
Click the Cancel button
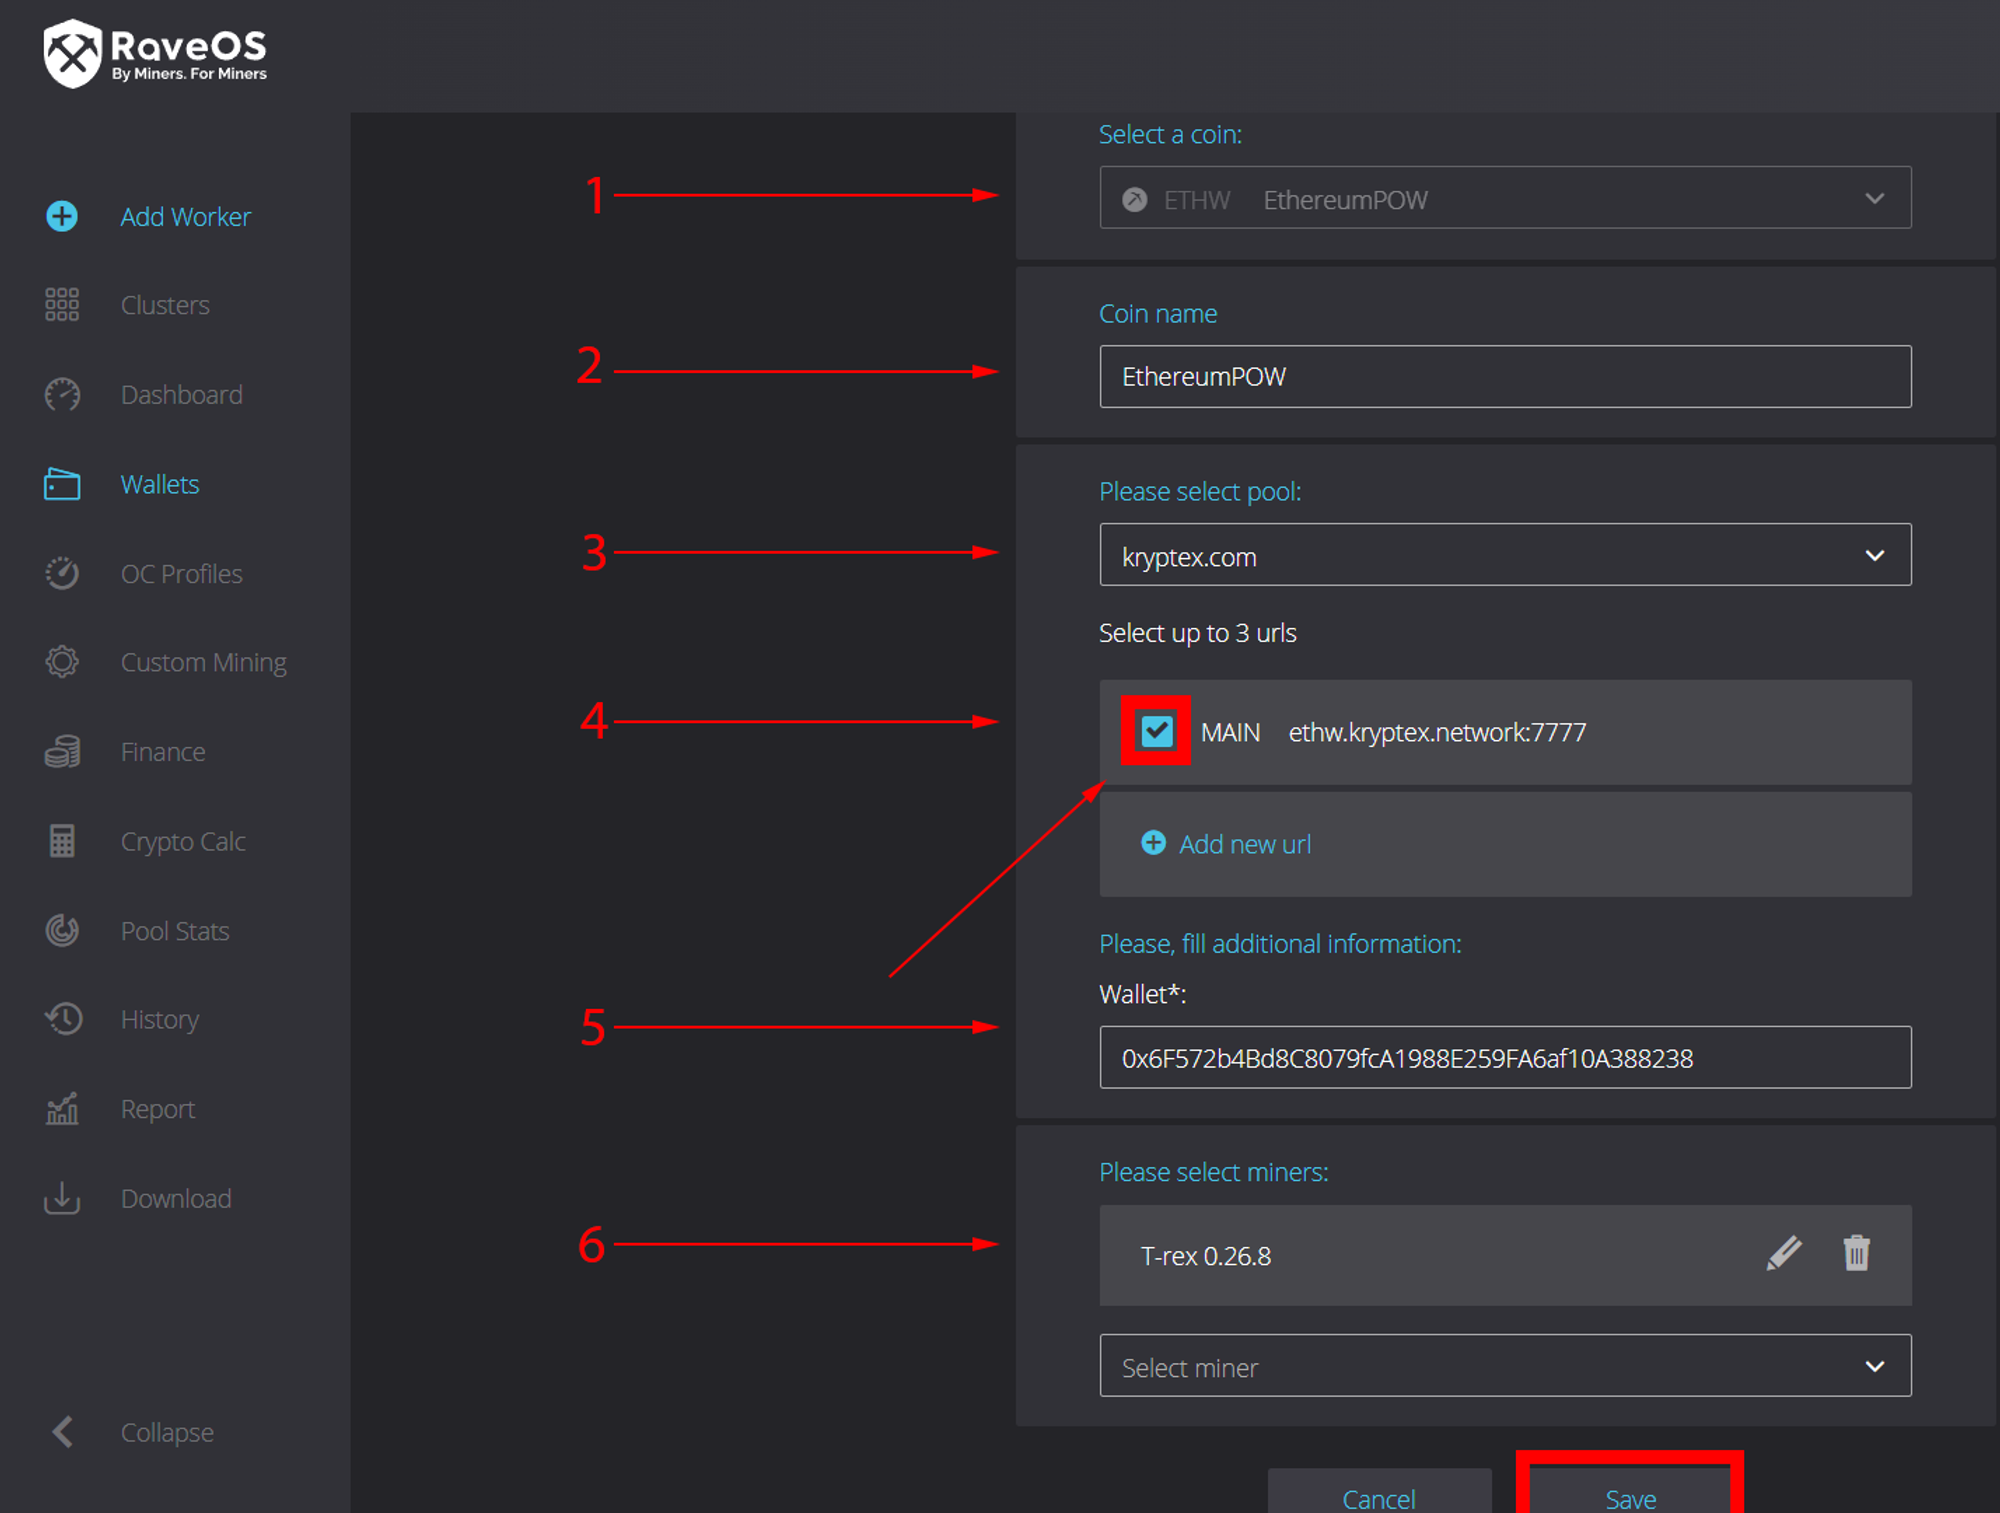coord(1379,1491)
